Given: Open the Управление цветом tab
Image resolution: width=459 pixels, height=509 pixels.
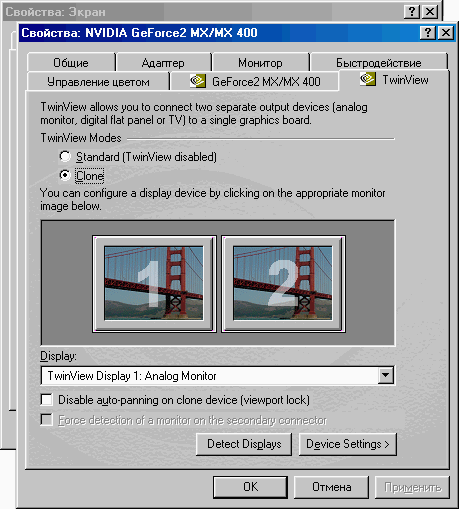Looking at the screenshot, I should (98, 81).
